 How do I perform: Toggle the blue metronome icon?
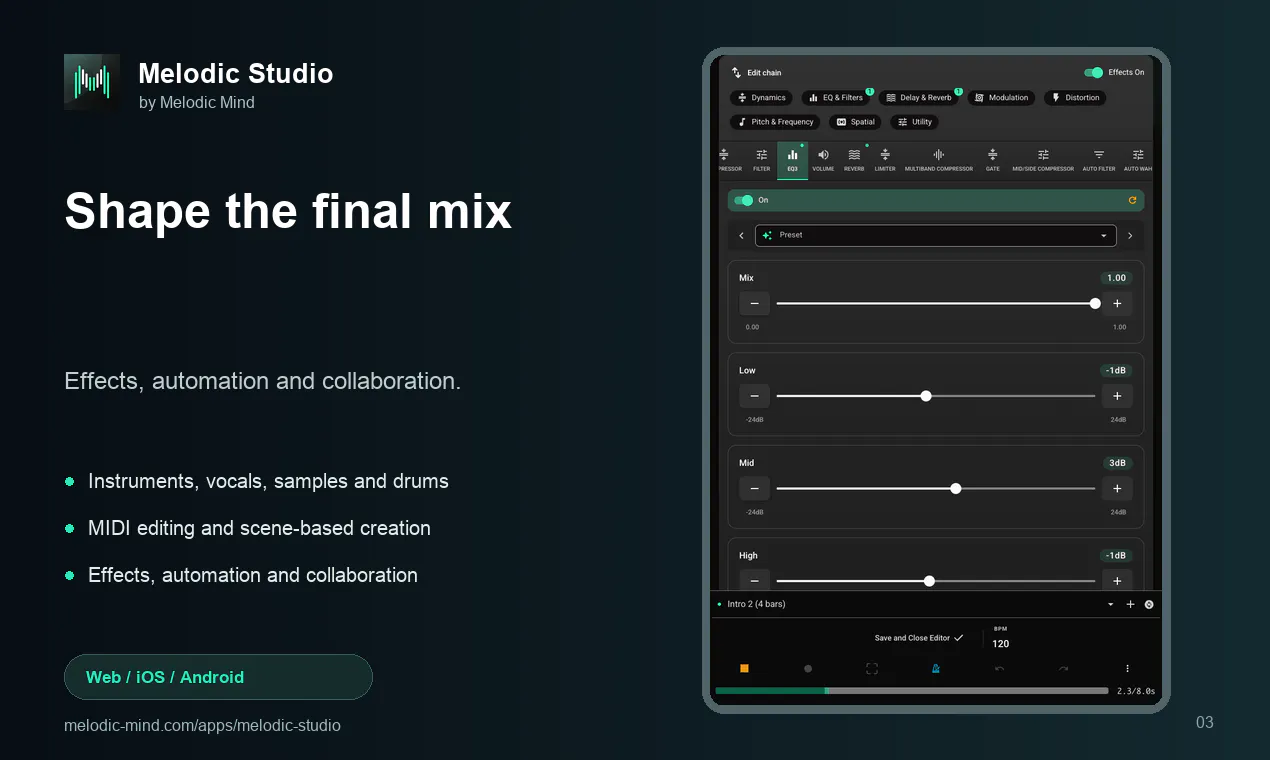click(x=936, y=669)
